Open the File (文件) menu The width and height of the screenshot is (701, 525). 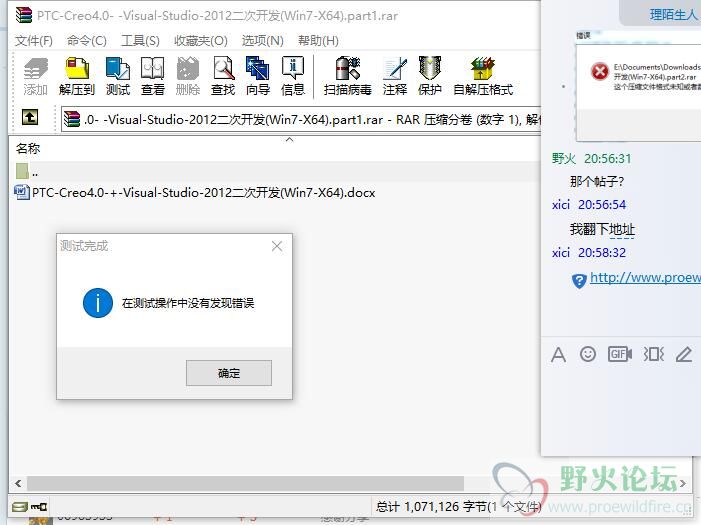point(34,41)
